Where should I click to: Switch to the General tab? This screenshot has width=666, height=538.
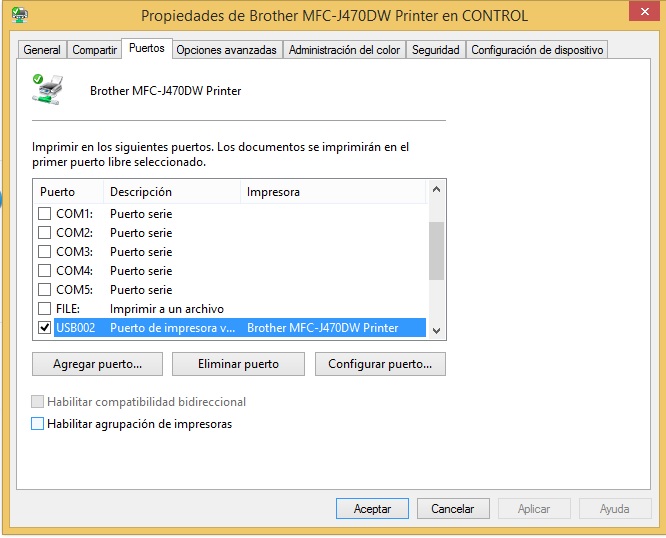42,50
